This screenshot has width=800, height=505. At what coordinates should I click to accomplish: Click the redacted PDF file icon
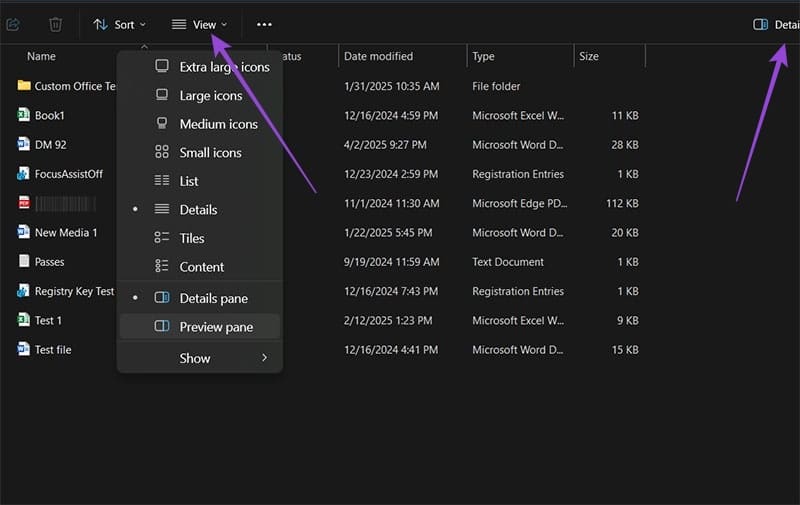pos(23,203)
